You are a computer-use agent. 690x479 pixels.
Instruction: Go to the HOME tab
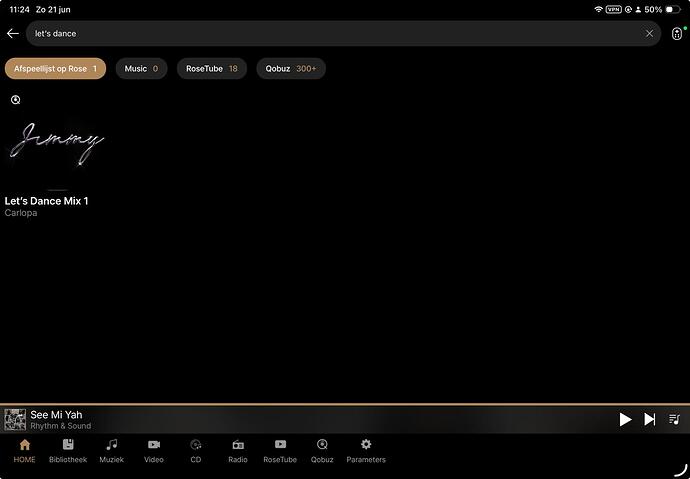coord(24,451)
